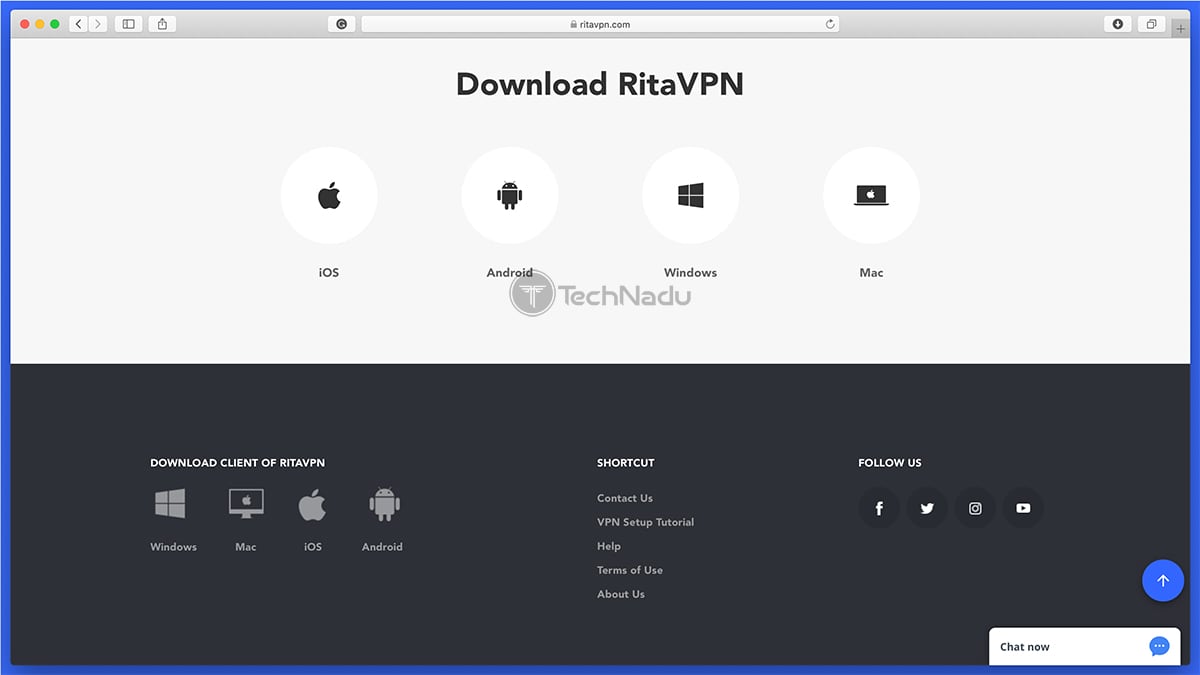This screenshot has height=675, width=1200.
Task: Click the top Windows text label
Action: point(691,272)
